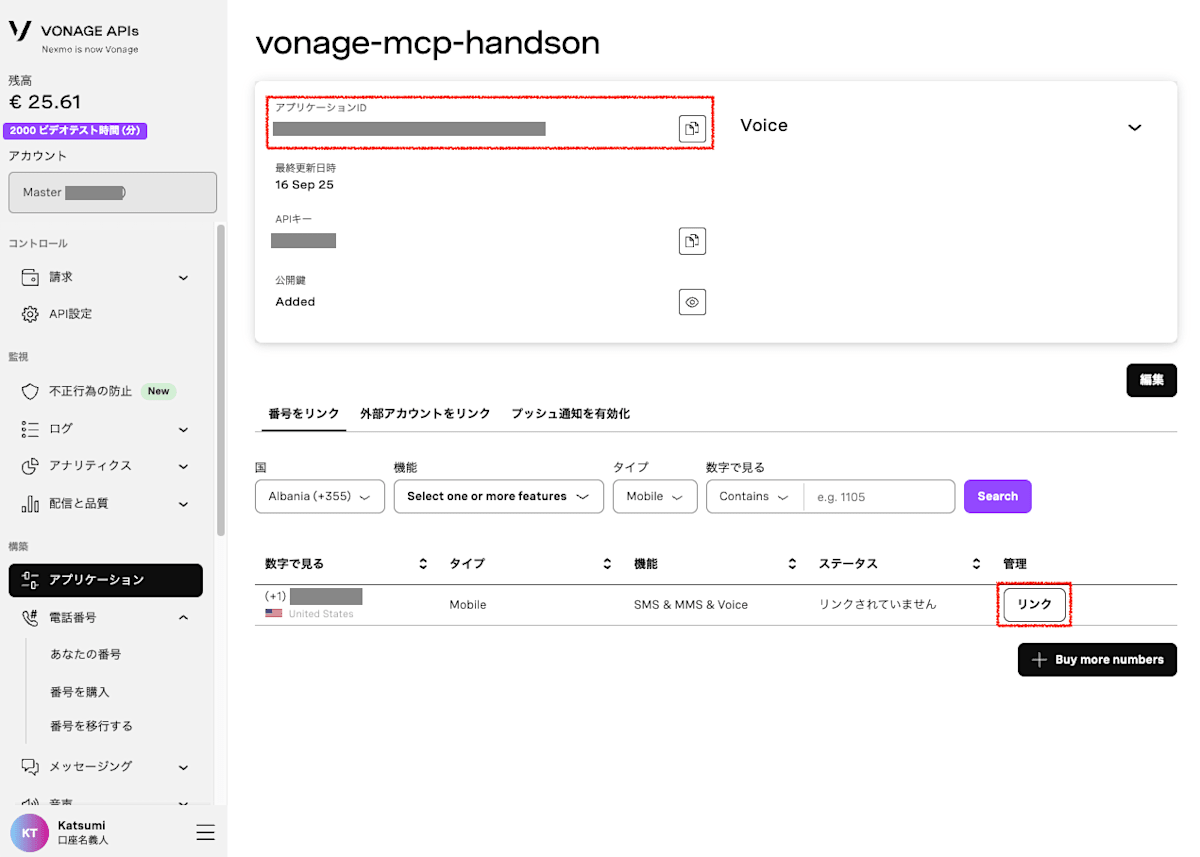This screenshot has width=1200, height=857.
Task: Click the number search field e.g. 1105
Action: click(x=879, y=496)
